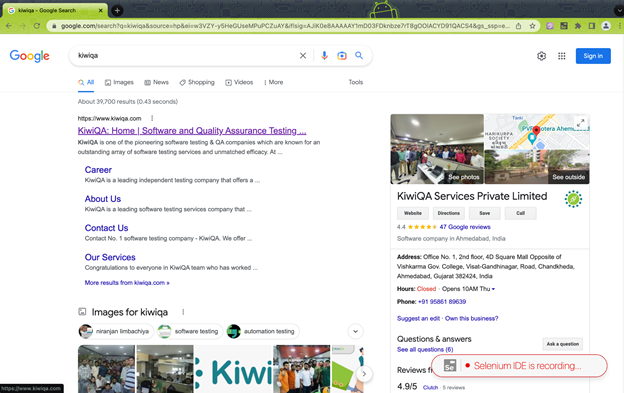Go back in browser history
The width and height of the screenshot is (624, 393).
coord(9,26)
